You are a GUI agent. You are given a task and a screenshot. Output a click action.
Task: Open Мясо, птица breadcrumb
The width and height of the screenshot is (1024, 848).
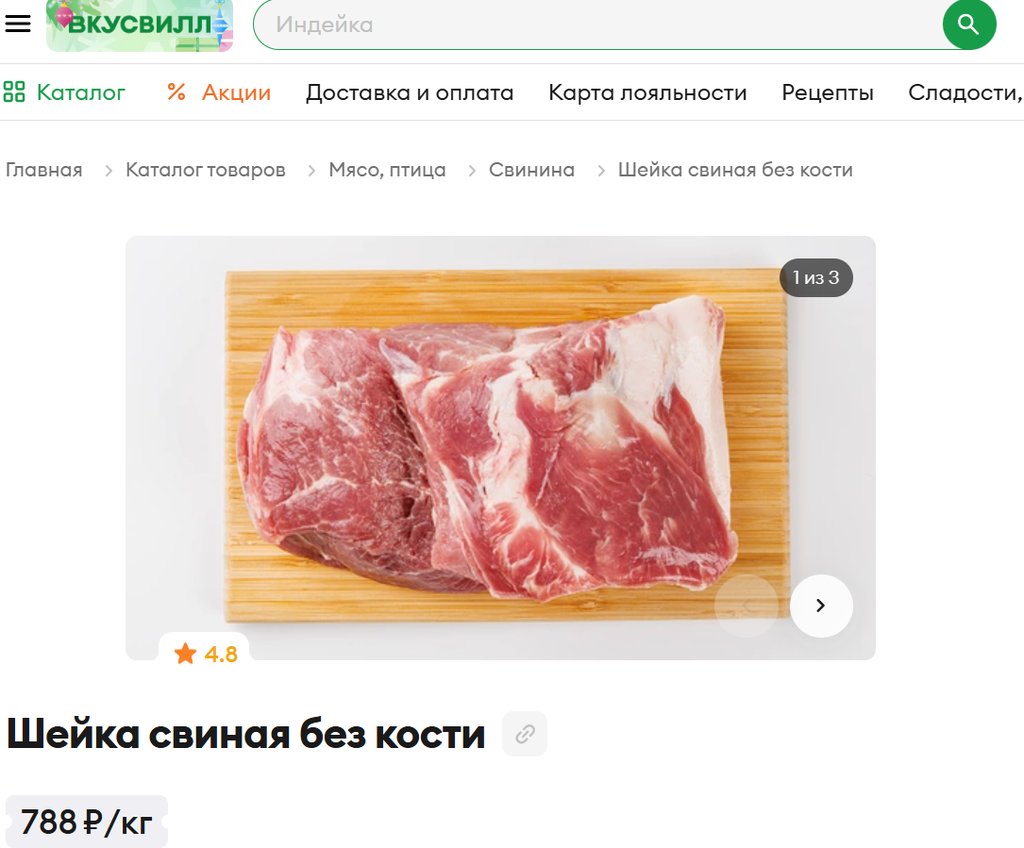[387, 170]
